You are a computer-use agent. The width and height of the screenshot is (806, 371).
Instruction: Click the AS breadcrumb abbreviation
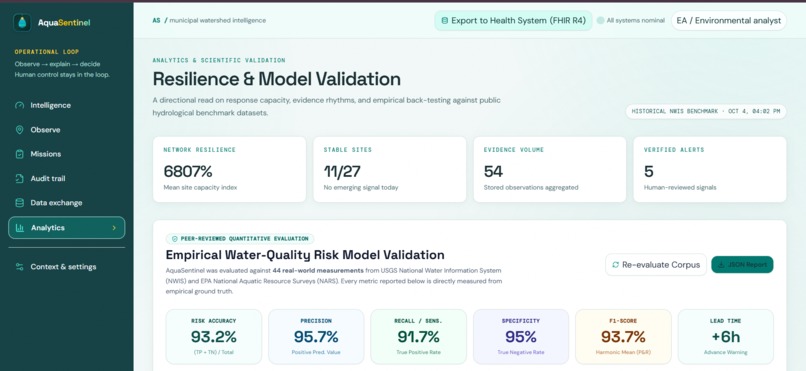click(x=156, y=21)
